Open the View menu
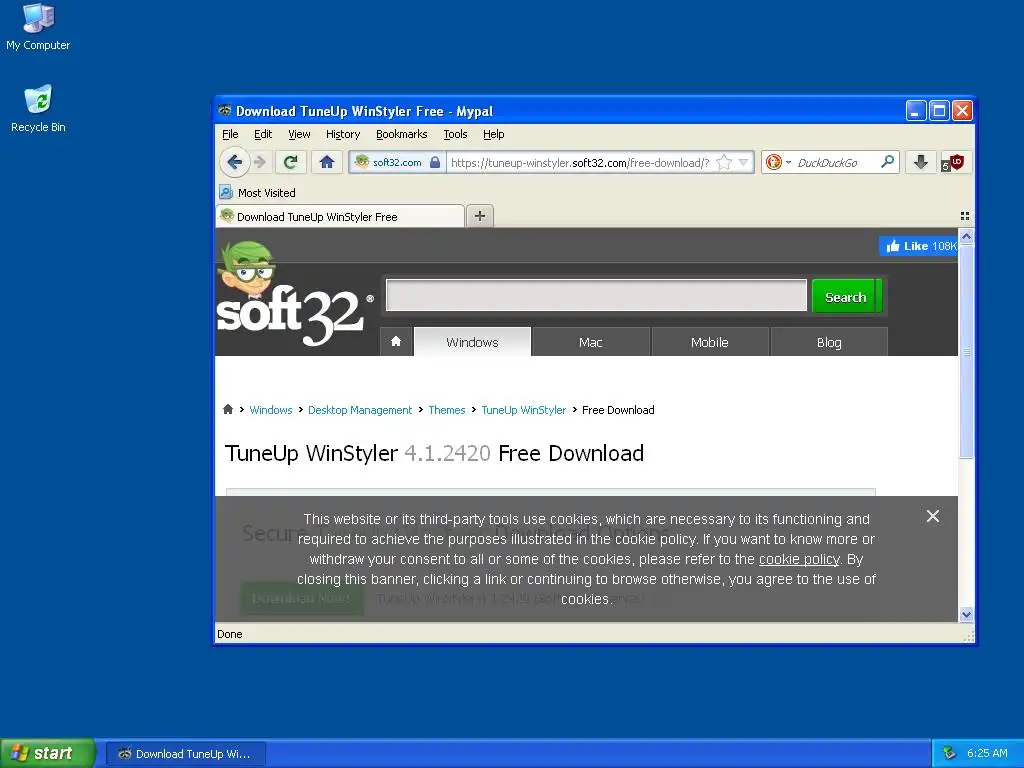 click(299, 134)
